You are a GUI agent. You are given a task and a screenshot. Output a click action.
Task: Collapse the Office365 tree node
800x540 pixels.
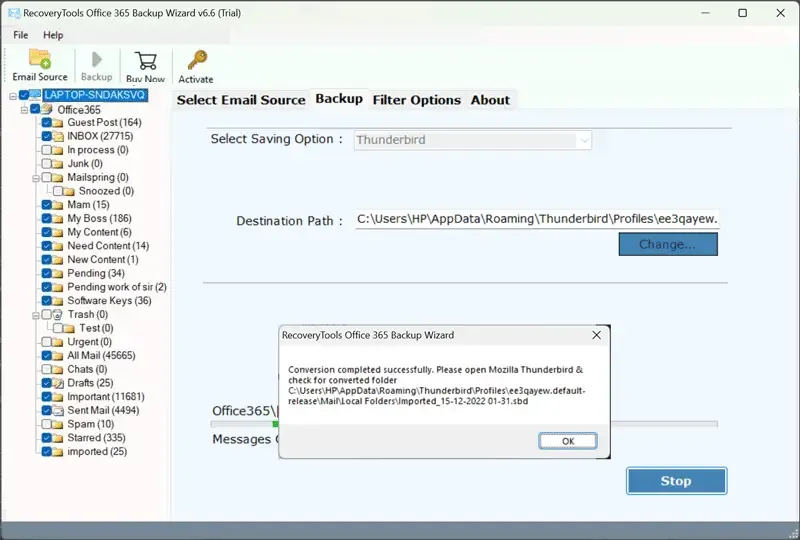coord(25,109)
